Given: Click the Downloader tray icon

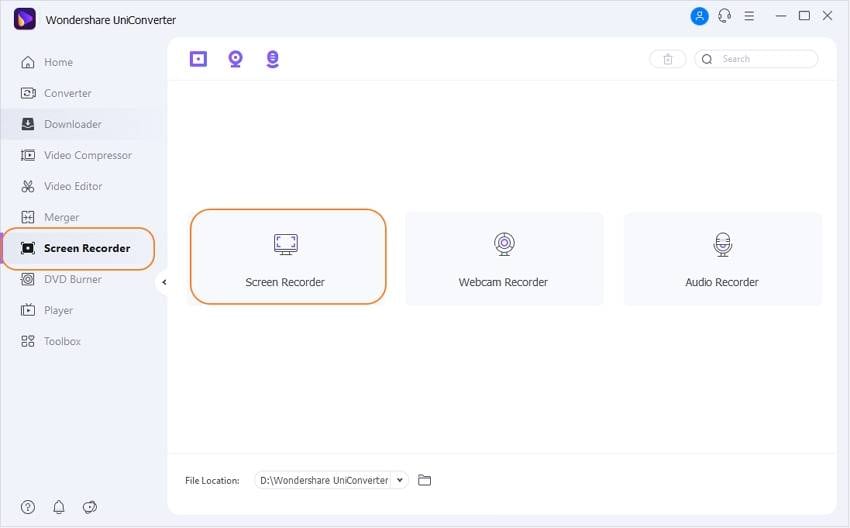Looking at the screenshot, I should (28, 124).
